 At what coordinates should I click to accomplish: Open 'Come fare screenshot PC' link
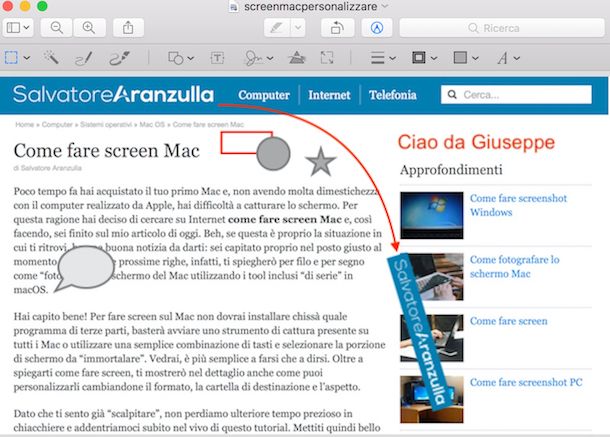(526, 382)
